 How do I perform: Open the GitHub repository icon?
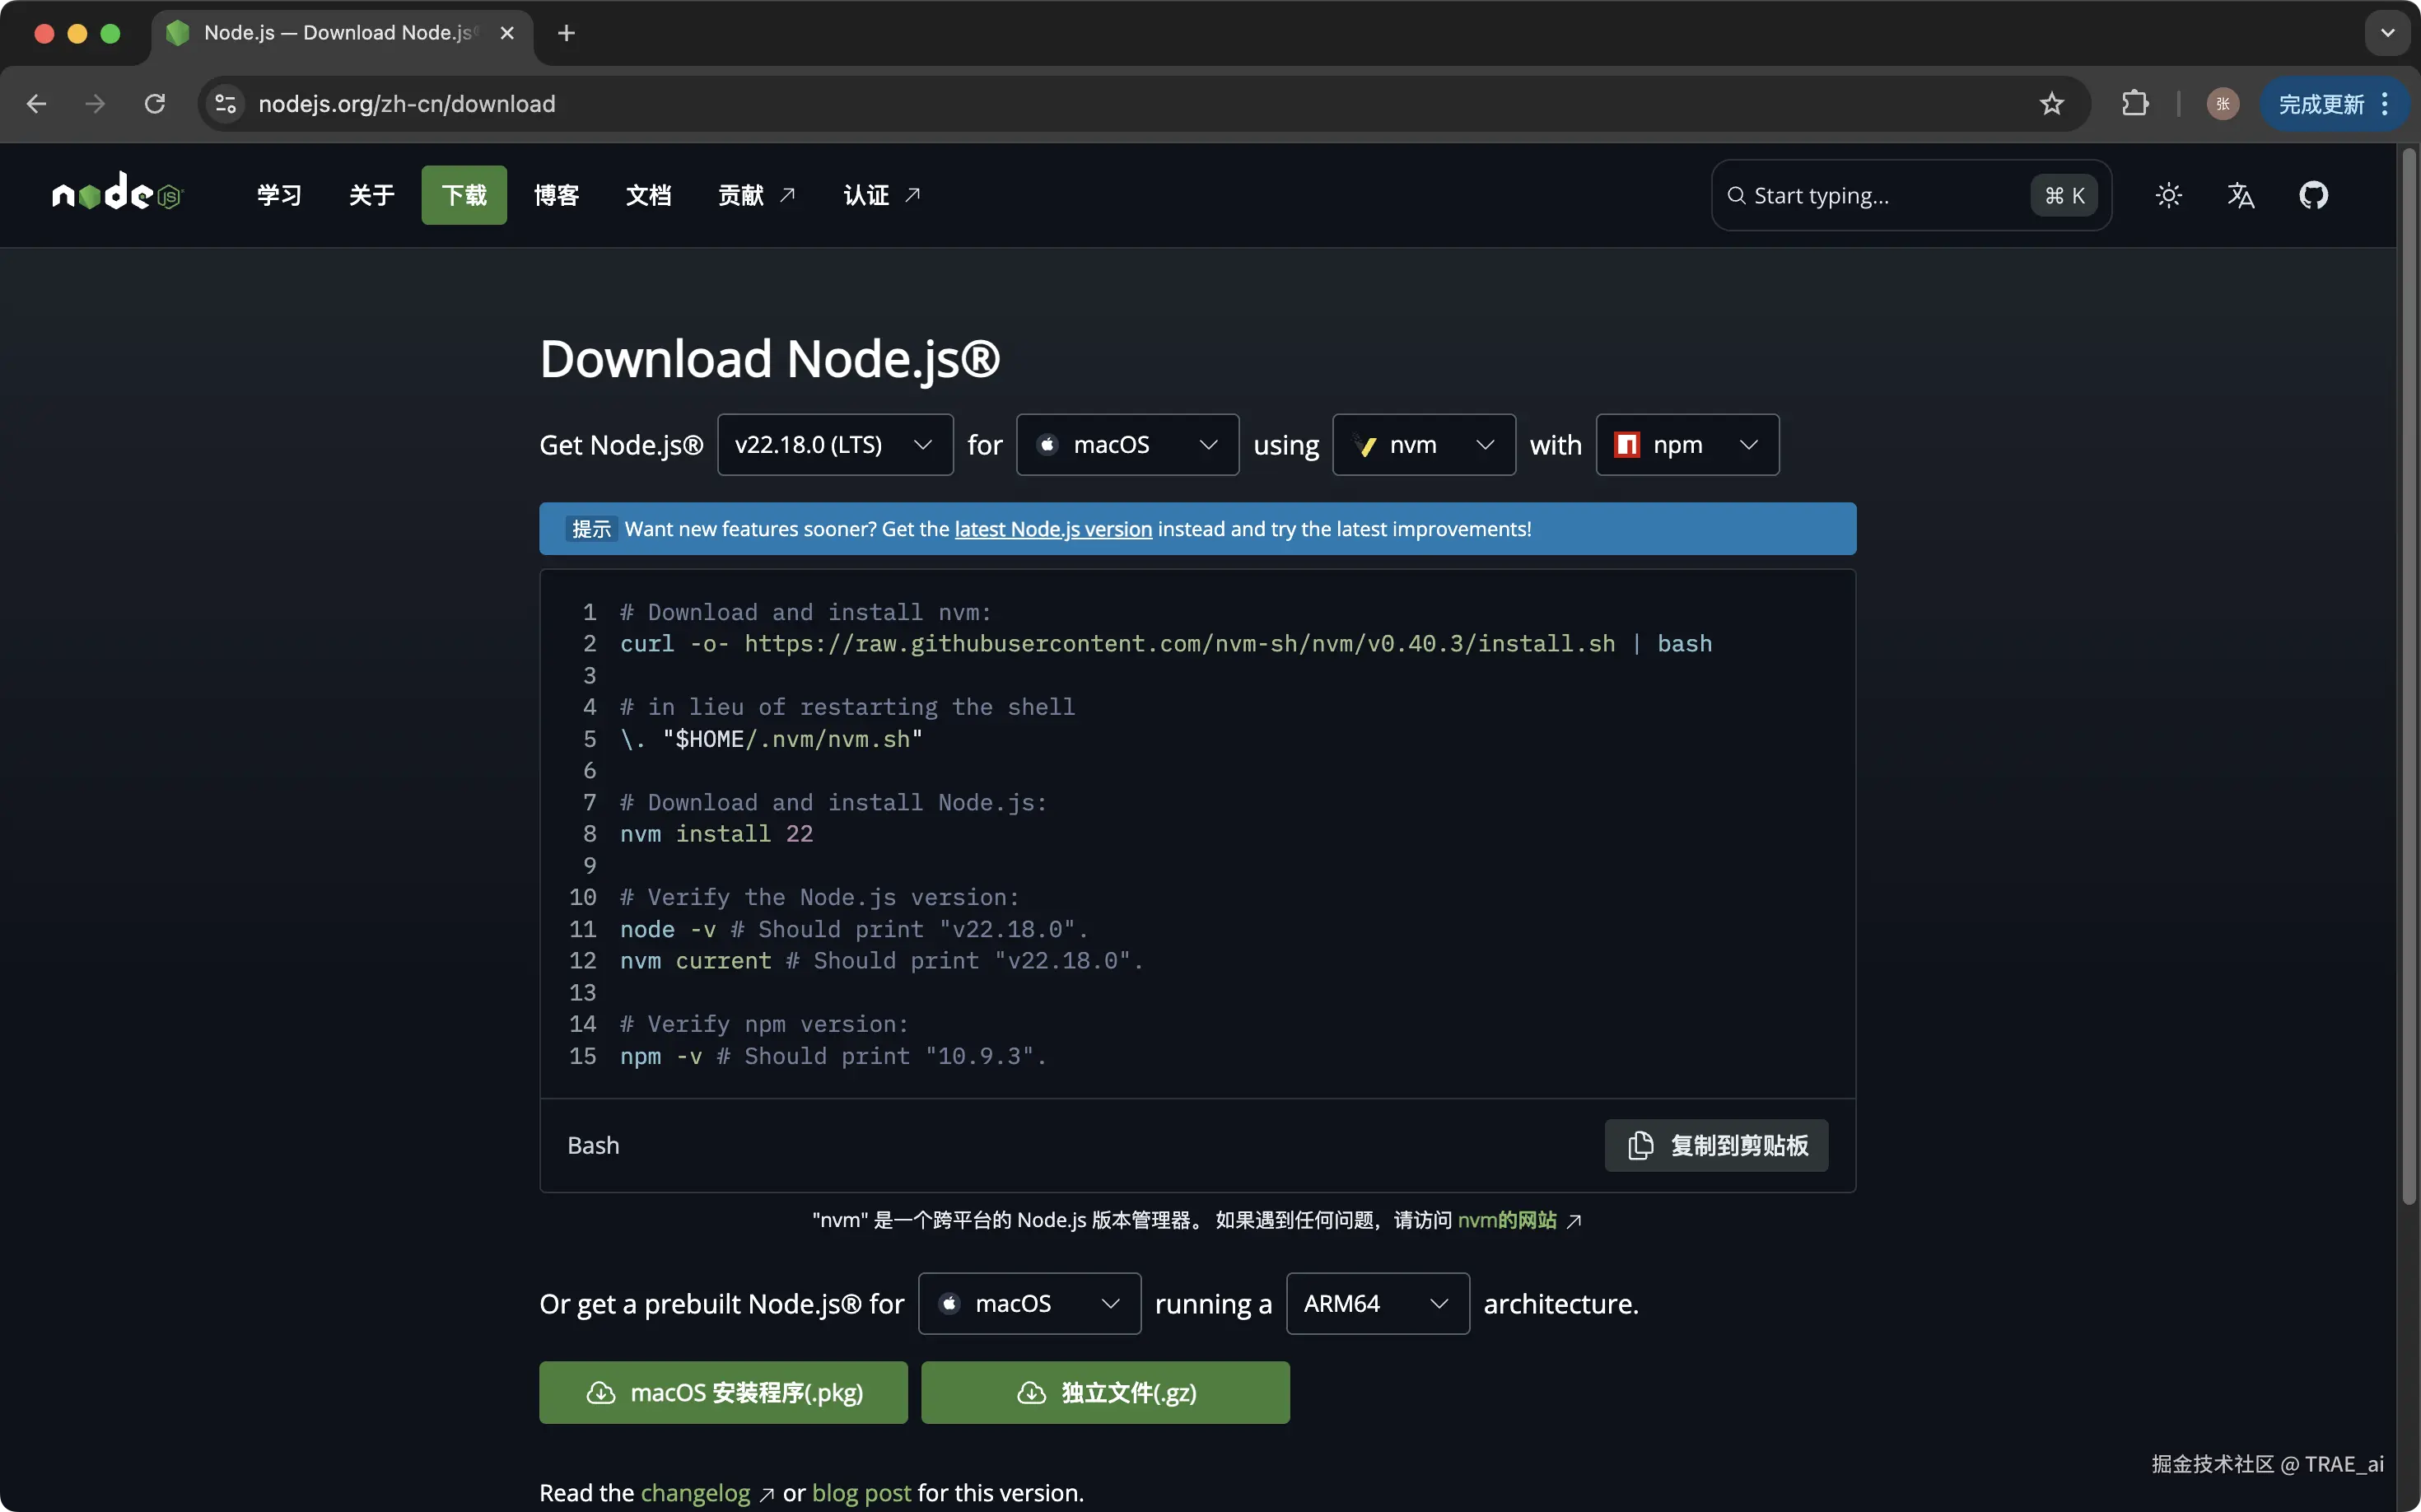[2313, 195]
